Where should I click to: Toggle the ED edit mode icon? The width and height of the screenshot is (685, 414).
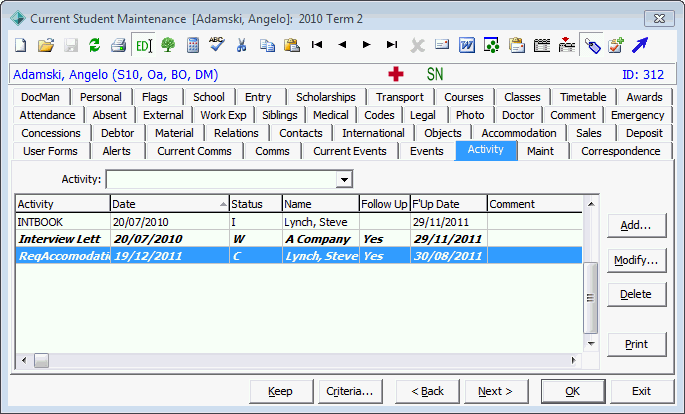coord(143,45)
